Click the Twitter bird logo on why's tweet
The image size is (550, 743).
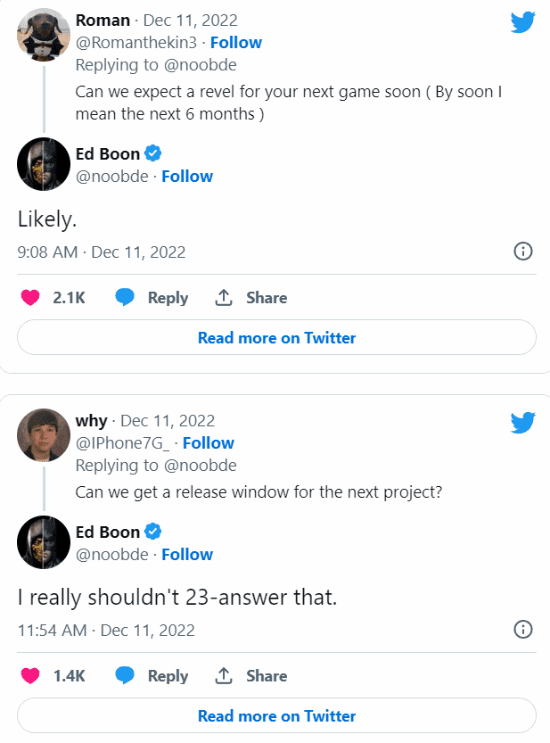[523, 422]
